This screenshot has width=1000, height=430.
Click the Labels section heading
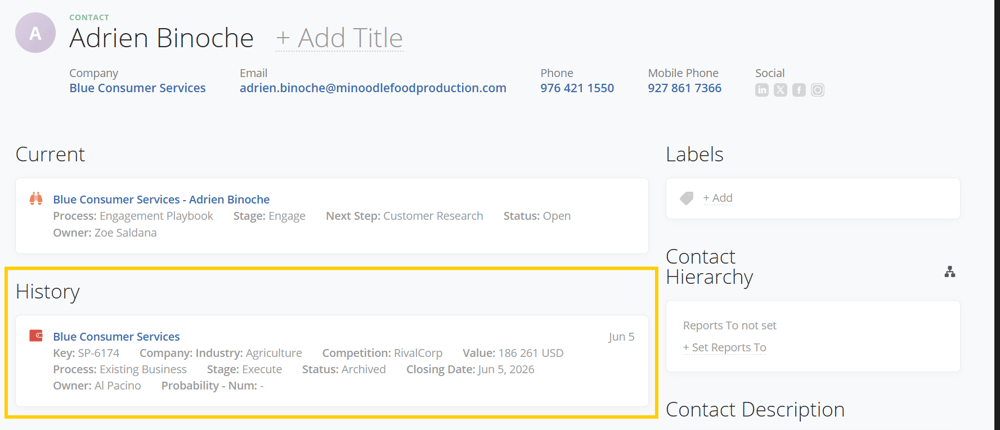tap(695, 154)
